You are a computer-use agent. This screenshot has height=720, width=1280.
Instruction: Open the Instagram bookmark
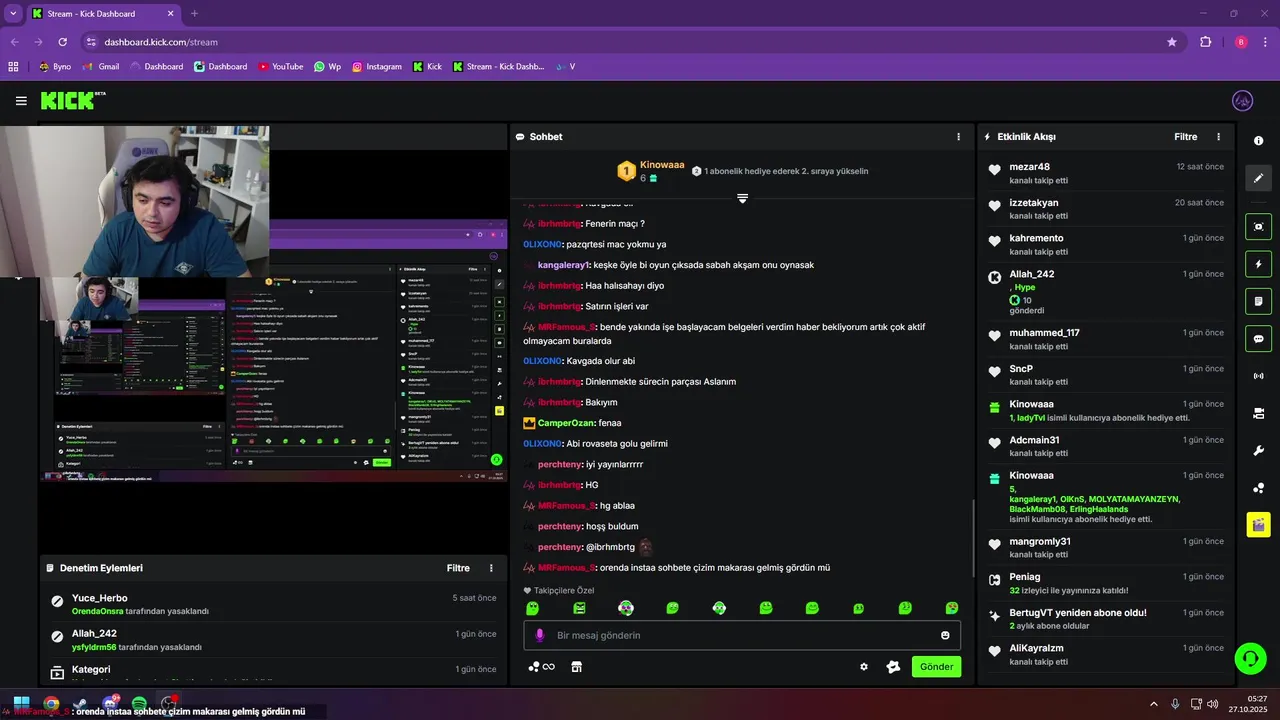[376, 67]
